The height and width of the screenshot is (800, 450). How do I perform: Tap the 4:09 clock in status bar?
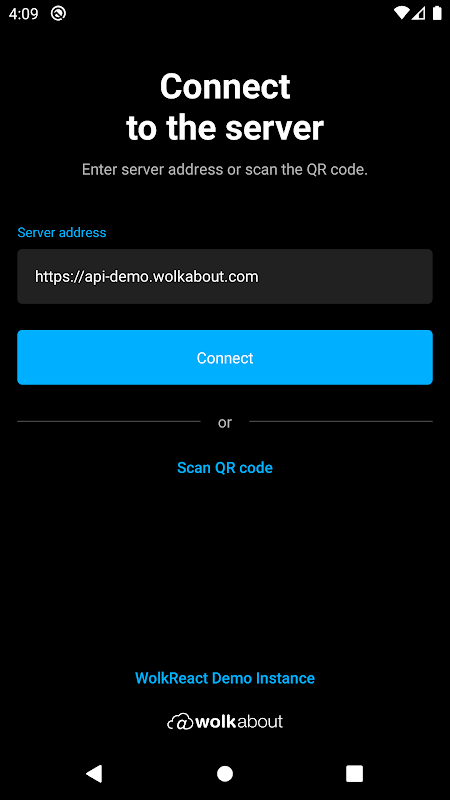(23, 14)
